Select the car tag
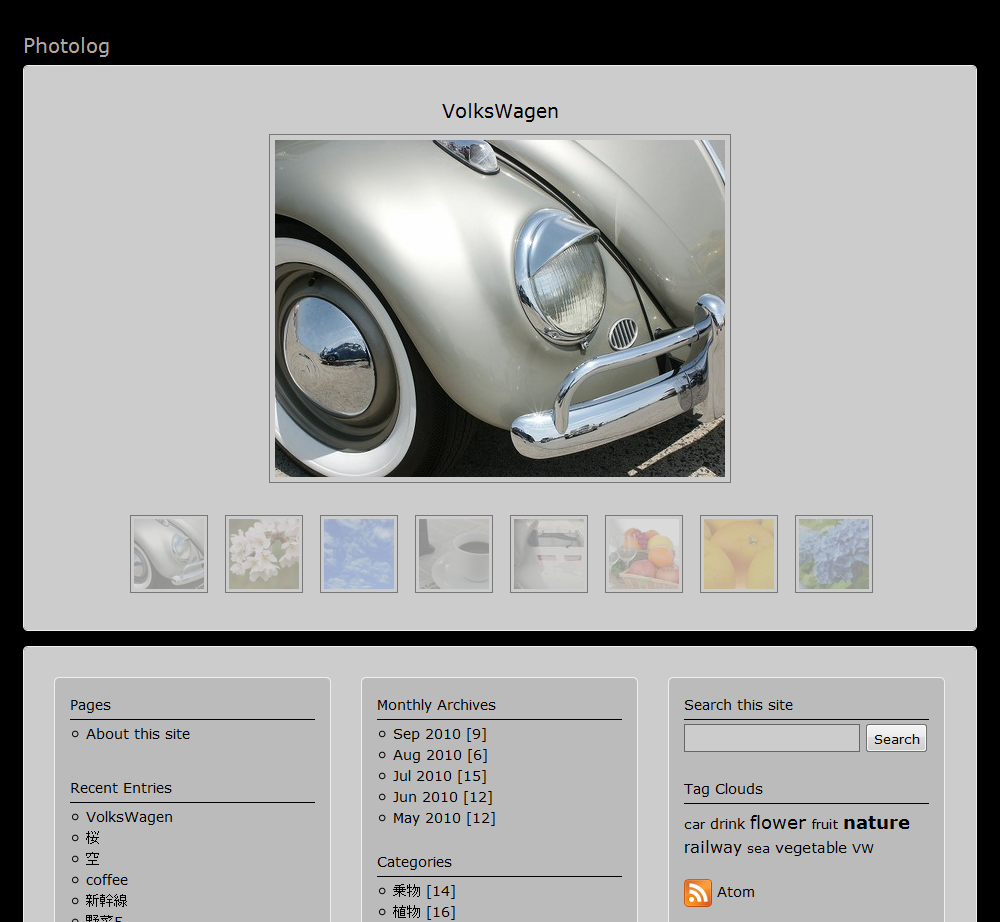This screenshot has width=1000, height=922. (695, 824)
